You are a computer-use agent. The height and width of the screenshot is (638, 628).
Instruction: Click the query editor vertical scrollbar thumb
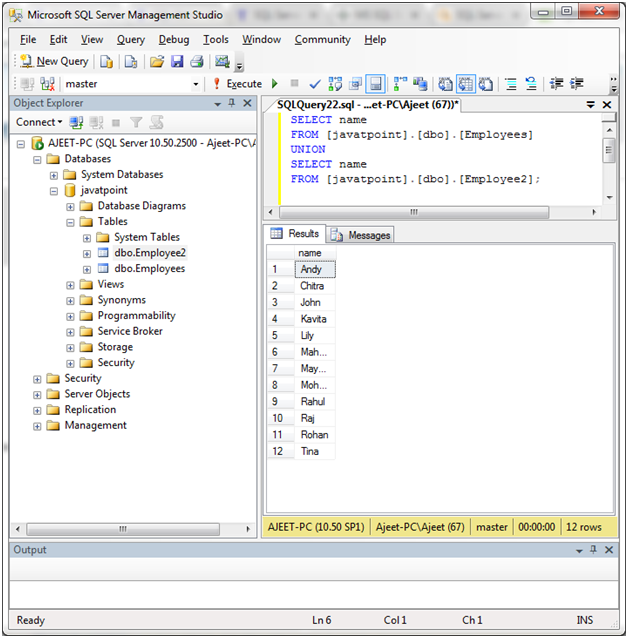[x=609, y=151]
